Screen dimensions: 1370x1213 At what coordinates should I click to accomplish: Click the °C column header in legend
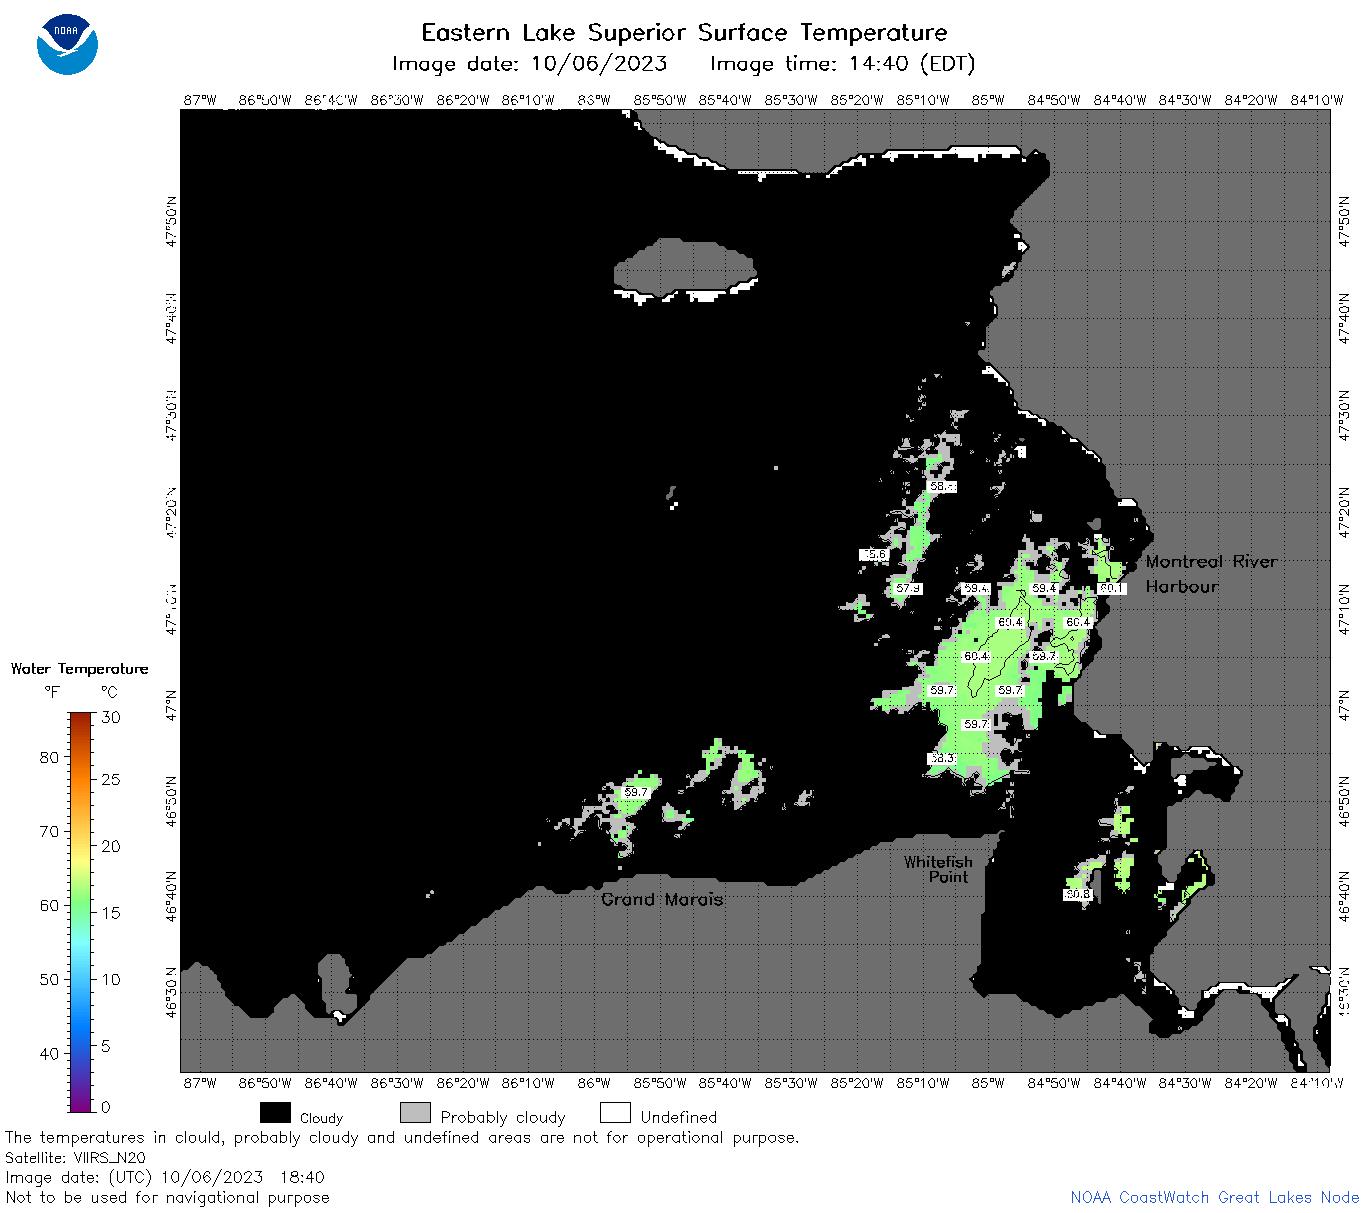[109, 692]
